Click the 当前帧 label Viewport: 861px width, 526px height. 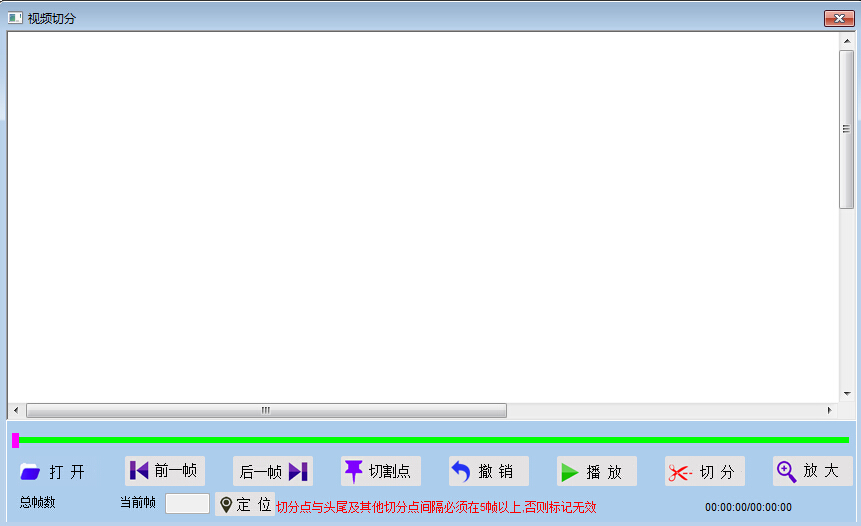(x=138, y=502)
